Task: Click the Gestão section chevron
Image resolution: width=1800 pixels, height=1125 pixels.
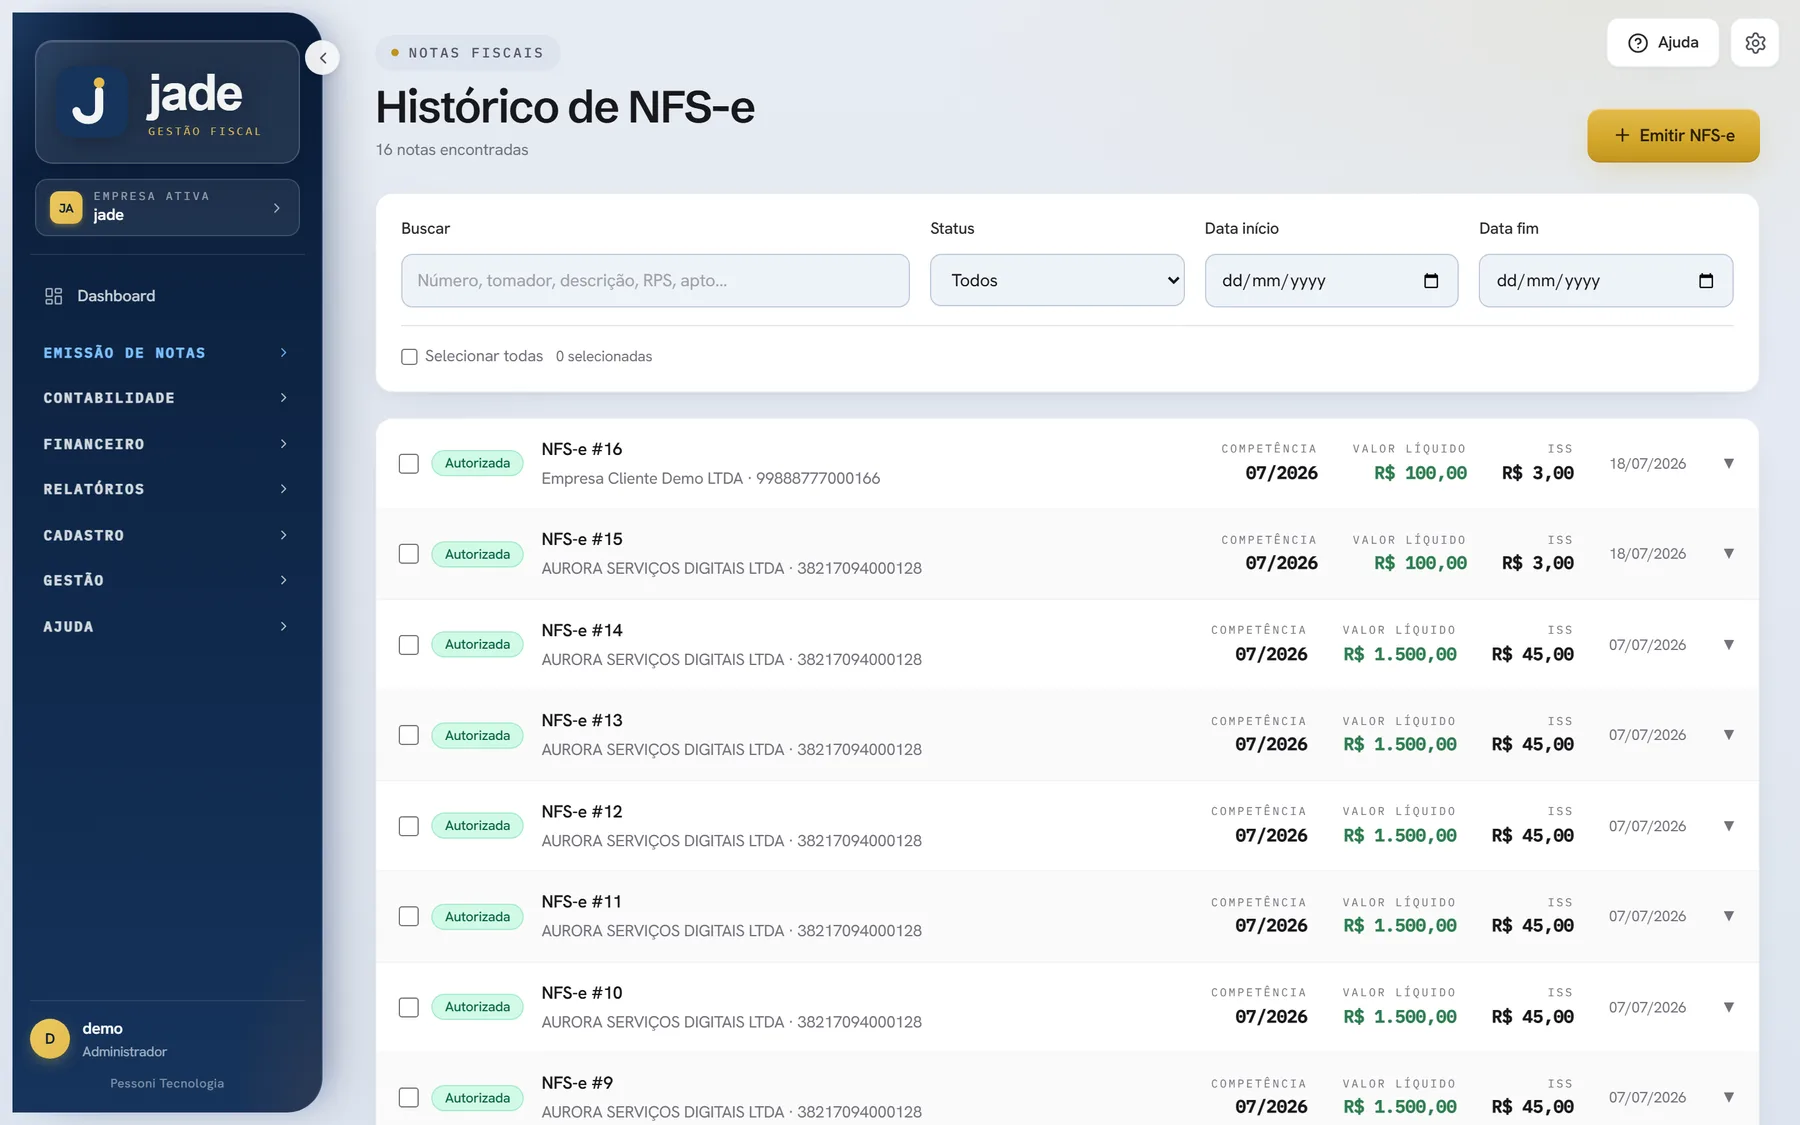Action: (284, 580)
